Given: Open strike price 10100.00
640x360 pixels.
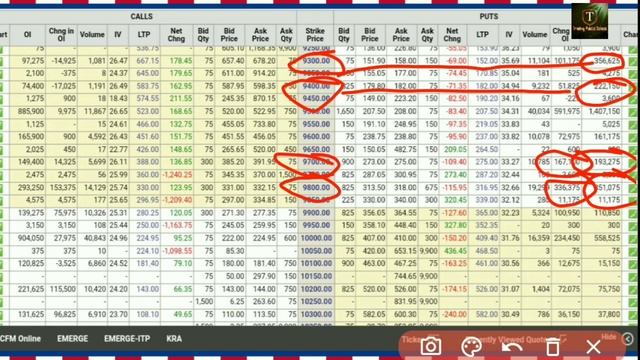Looking at the screenshot, I should (316, 264).
